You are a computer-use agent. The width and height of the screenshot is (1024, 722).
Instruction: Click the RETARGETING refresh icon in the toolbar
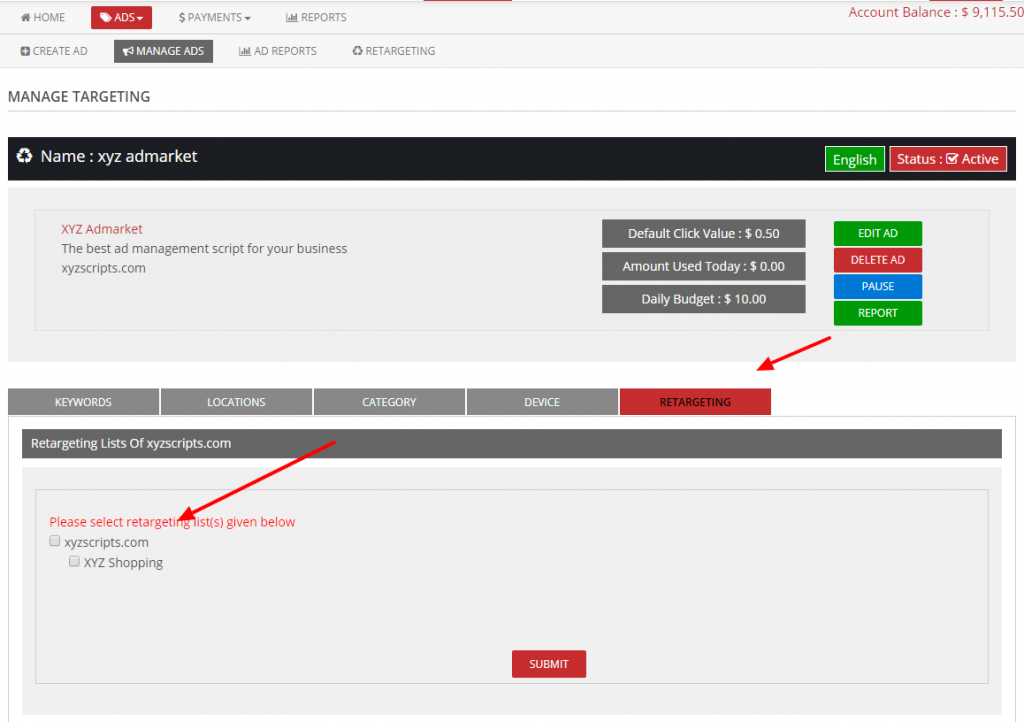357,50
